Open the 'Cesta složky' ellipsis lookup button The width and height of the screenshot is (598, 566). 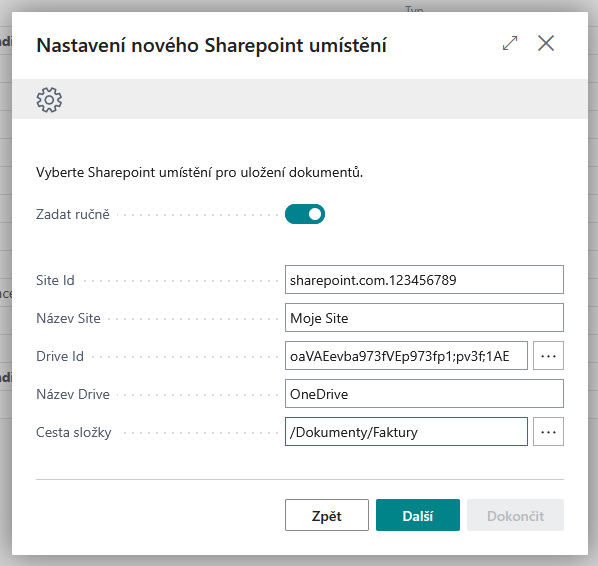(548, 432)
